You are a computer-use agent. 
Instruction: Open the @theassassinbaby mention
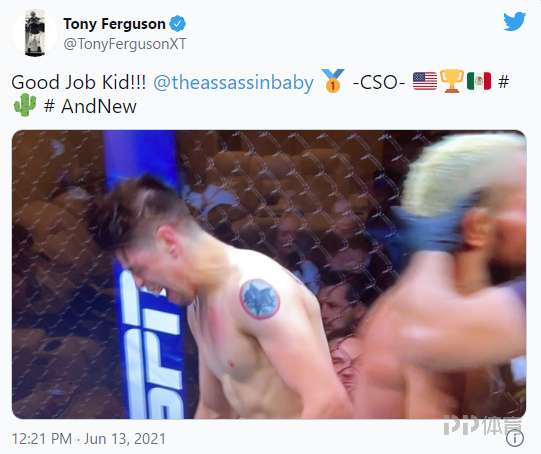coord(234,83)
